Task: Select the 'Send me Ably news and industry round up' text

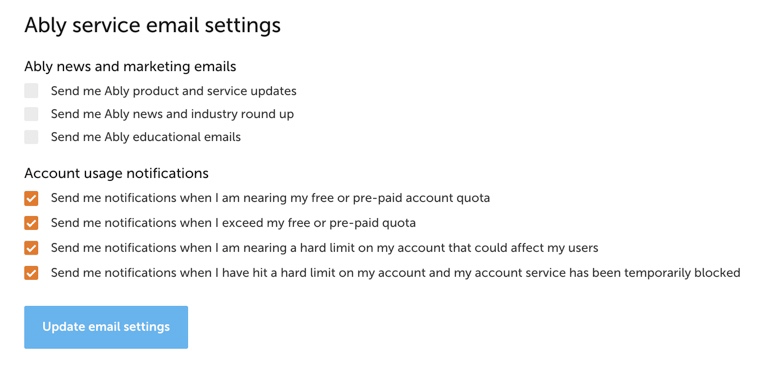Action: (x=172, y=114)
